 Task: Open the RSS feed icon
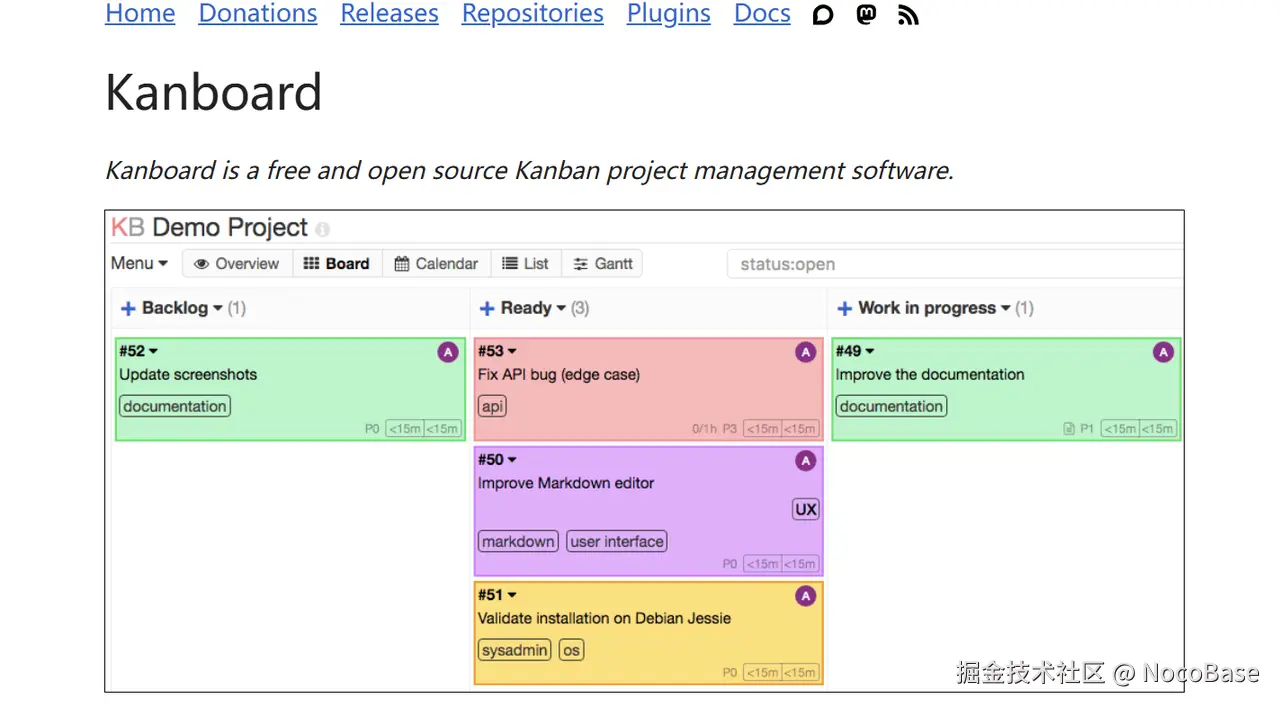(908, 15)
